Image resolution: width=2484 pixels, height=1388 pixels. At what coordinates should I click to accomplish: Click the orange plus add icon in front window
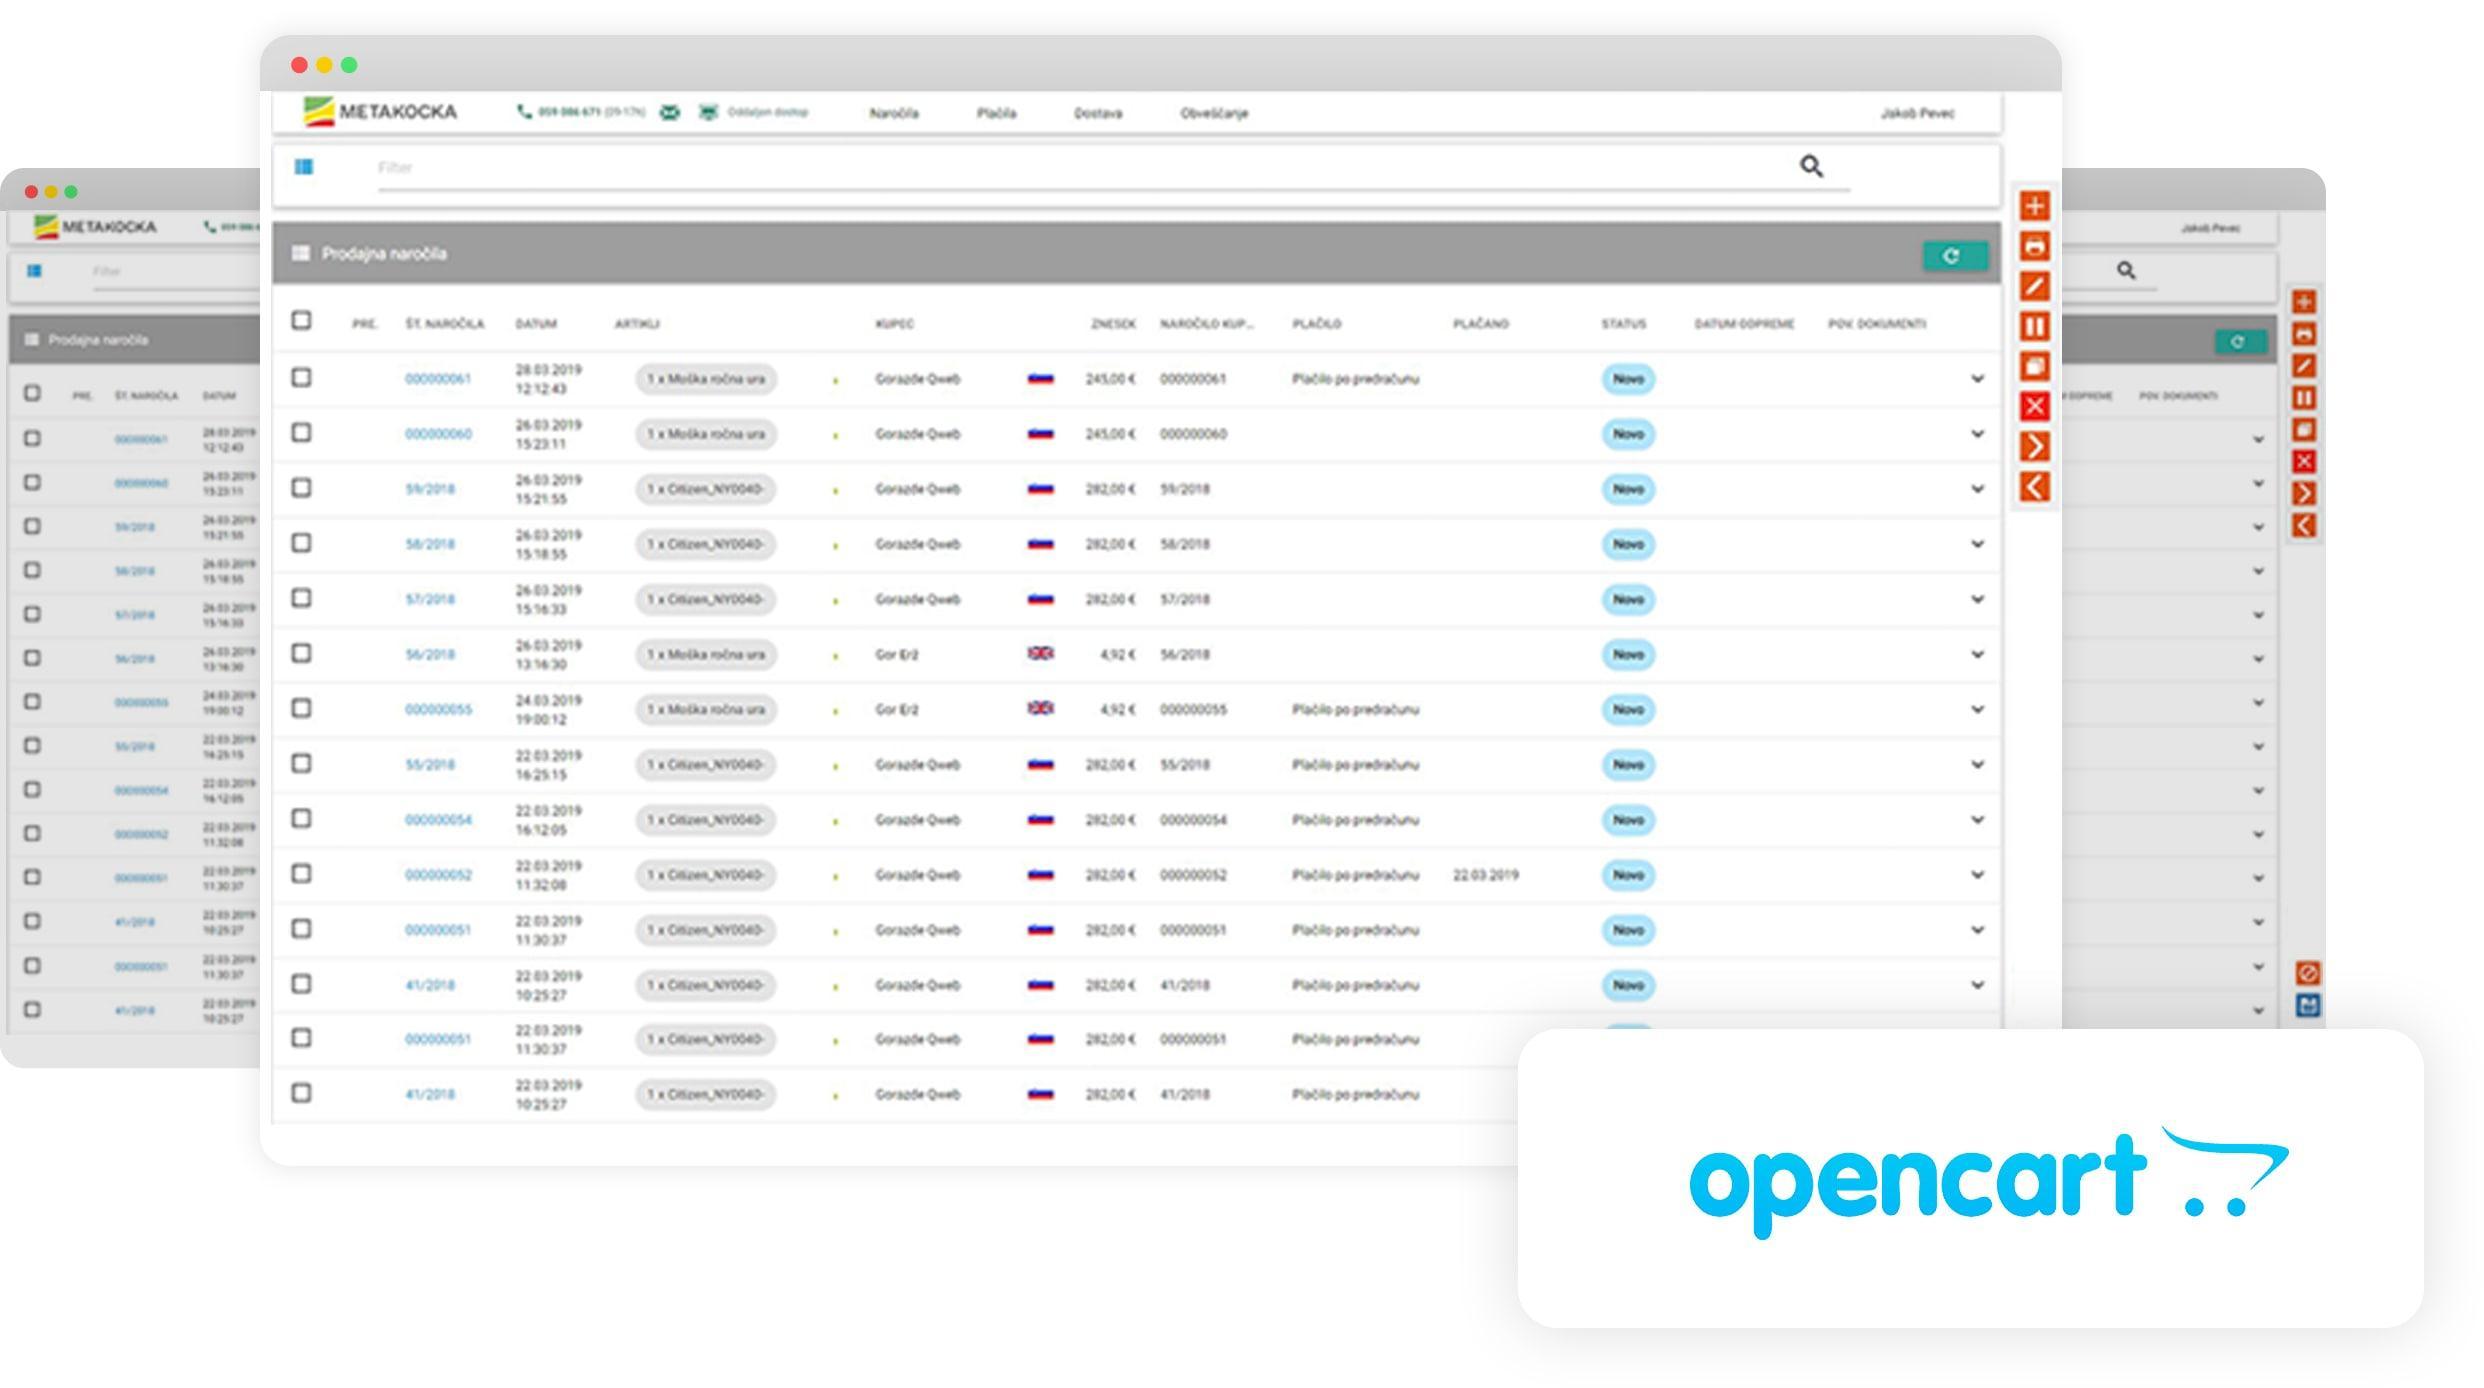pyautogui.click(x=2034, y=206)
